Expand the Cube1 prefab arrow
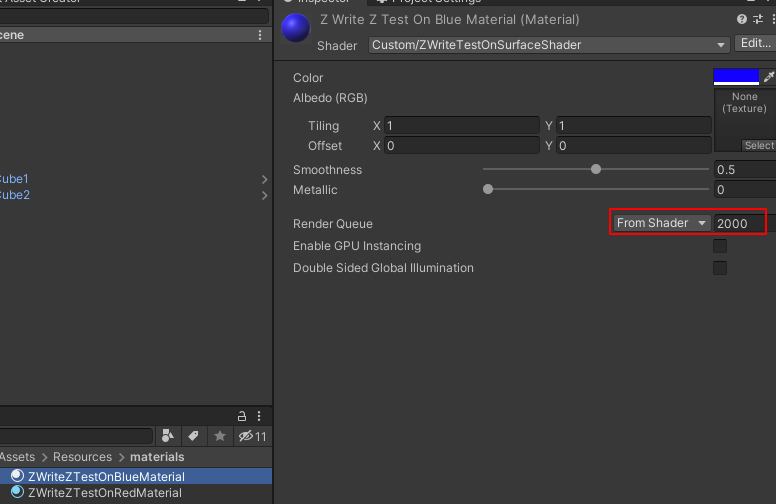The image size is (776, 504). [264, 179]
